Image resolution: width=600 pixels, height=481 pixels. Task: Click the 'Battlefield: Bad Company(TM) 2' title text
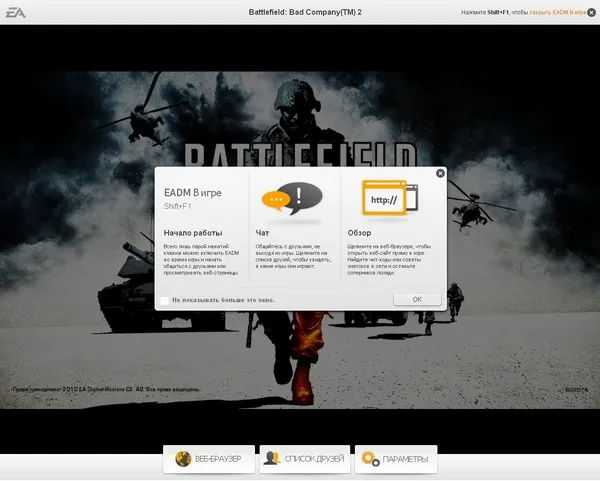pyautogui.click(x=299, y=11)
